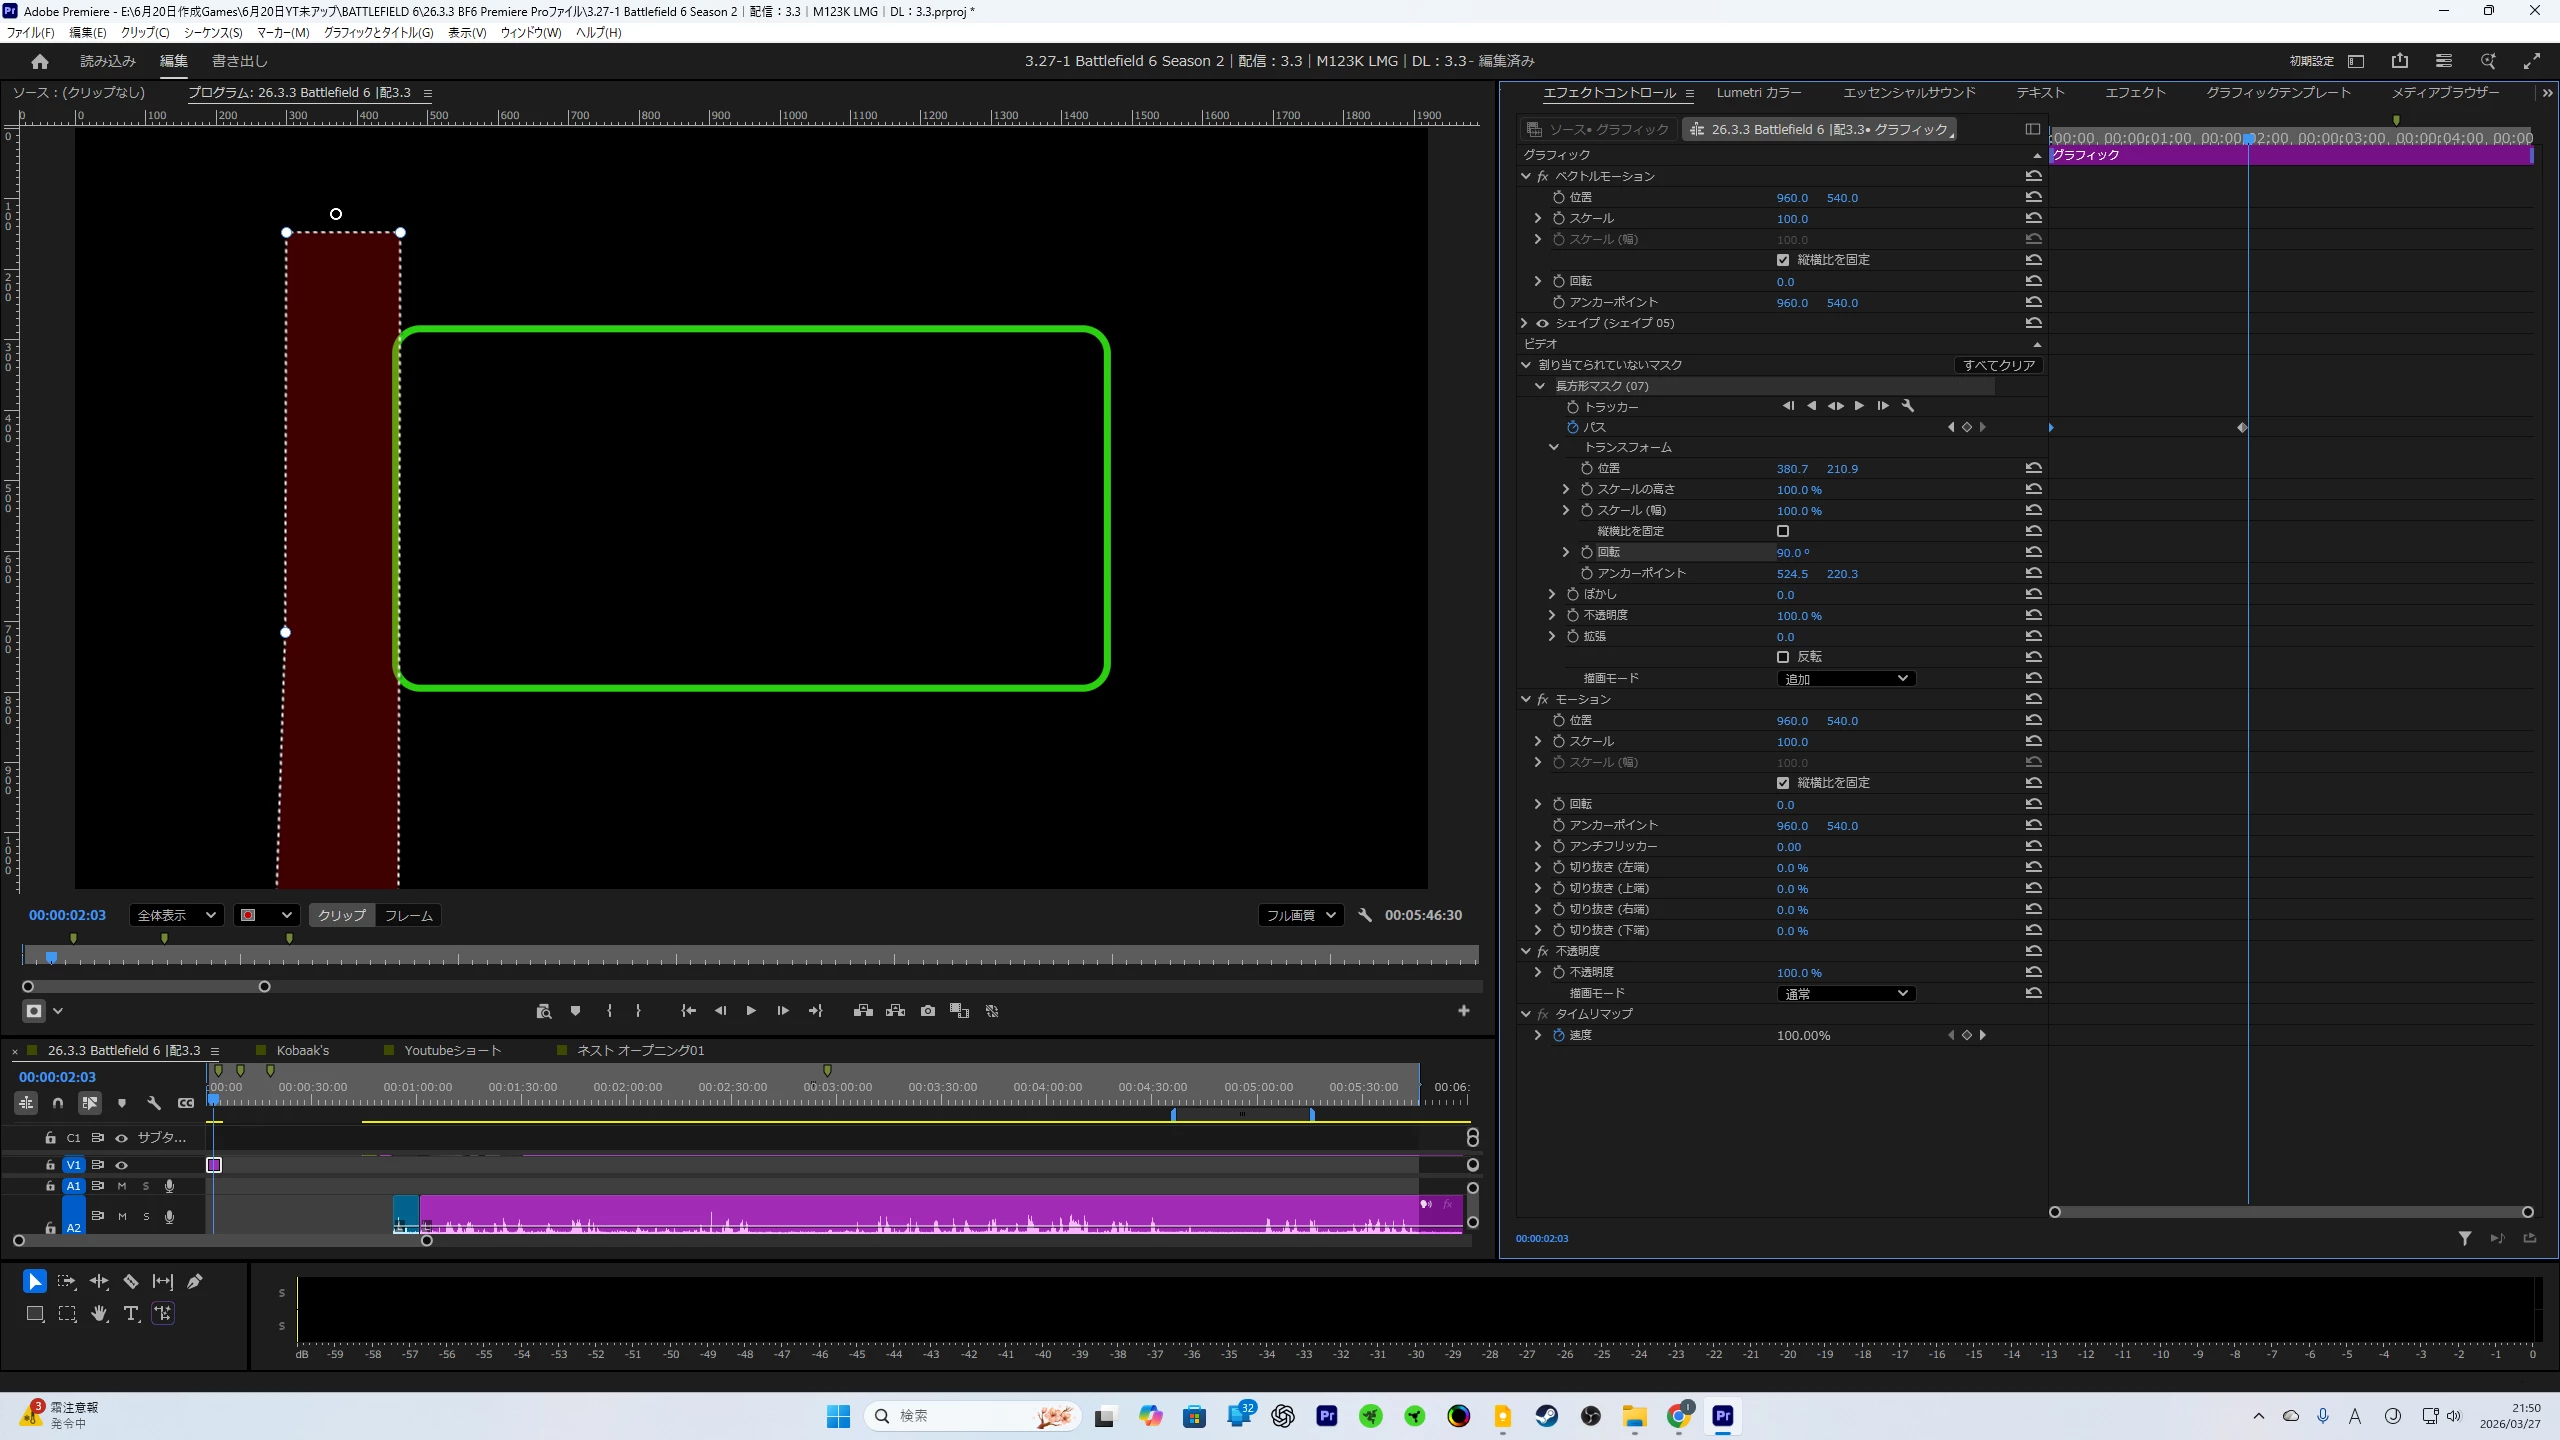
Task: Select the Hand tool
Action: 99,1314
